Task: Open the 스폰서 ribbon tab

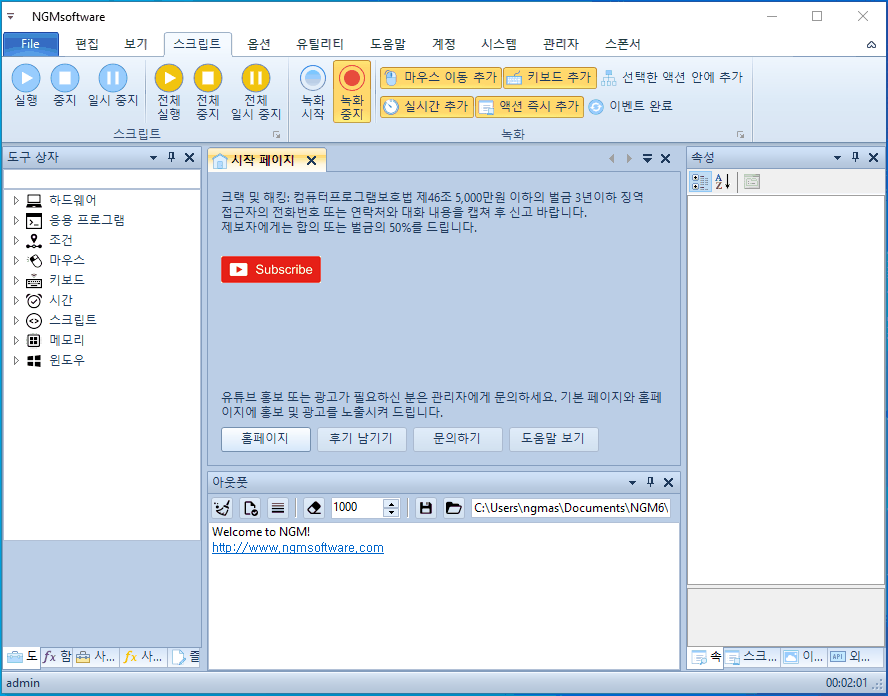Action: click(x=622, y=44)
